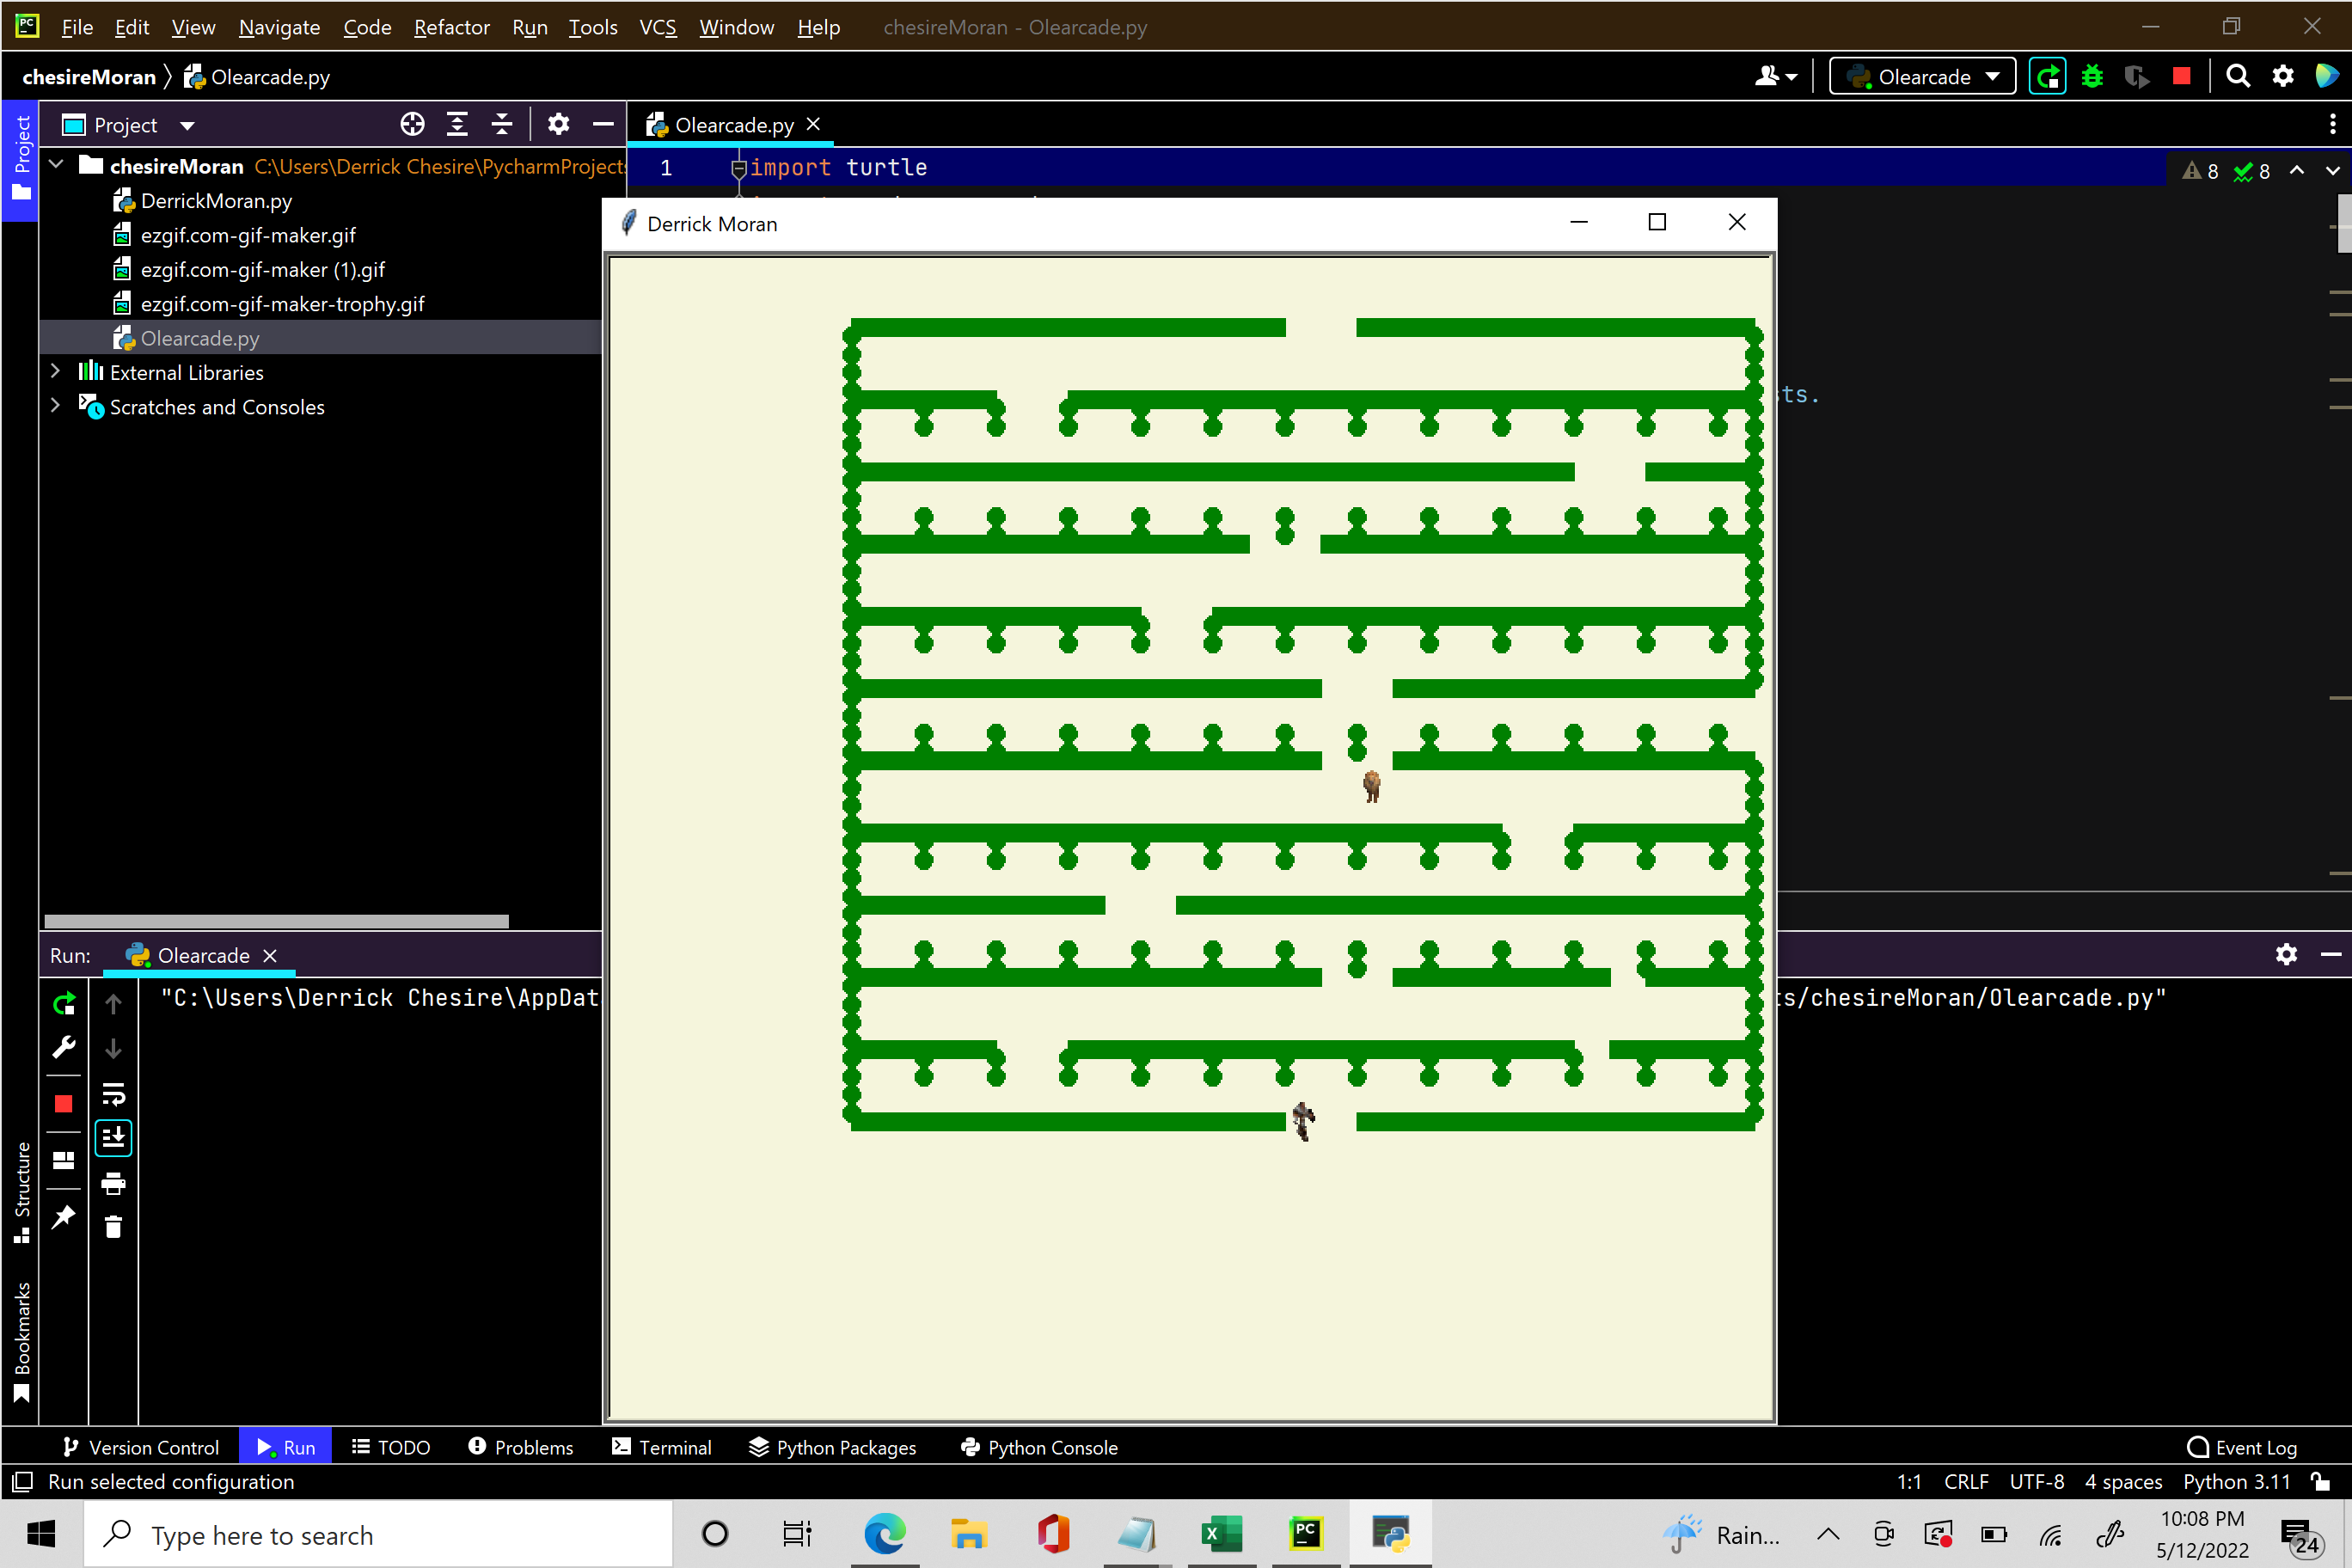This screenshot has height=1568, width=2352.
Task: Pin the Run tab
Action: point(63,1216)
